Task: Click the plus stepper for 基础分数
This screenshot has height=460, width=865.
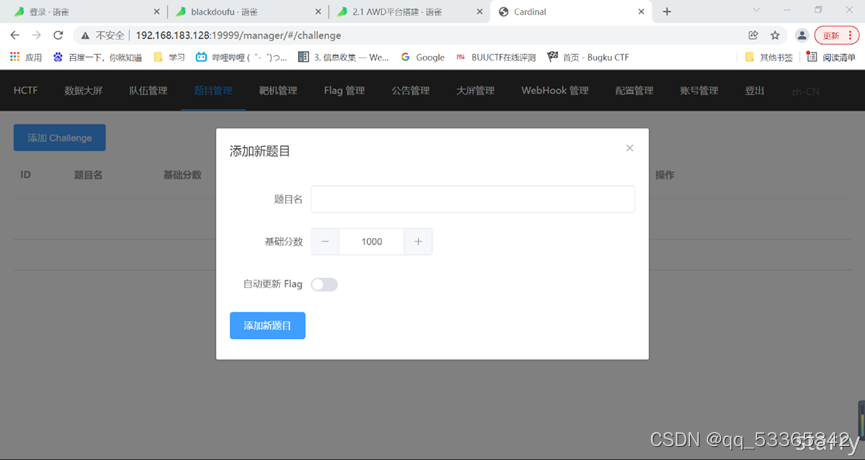Action: click(x=418, y=242)
